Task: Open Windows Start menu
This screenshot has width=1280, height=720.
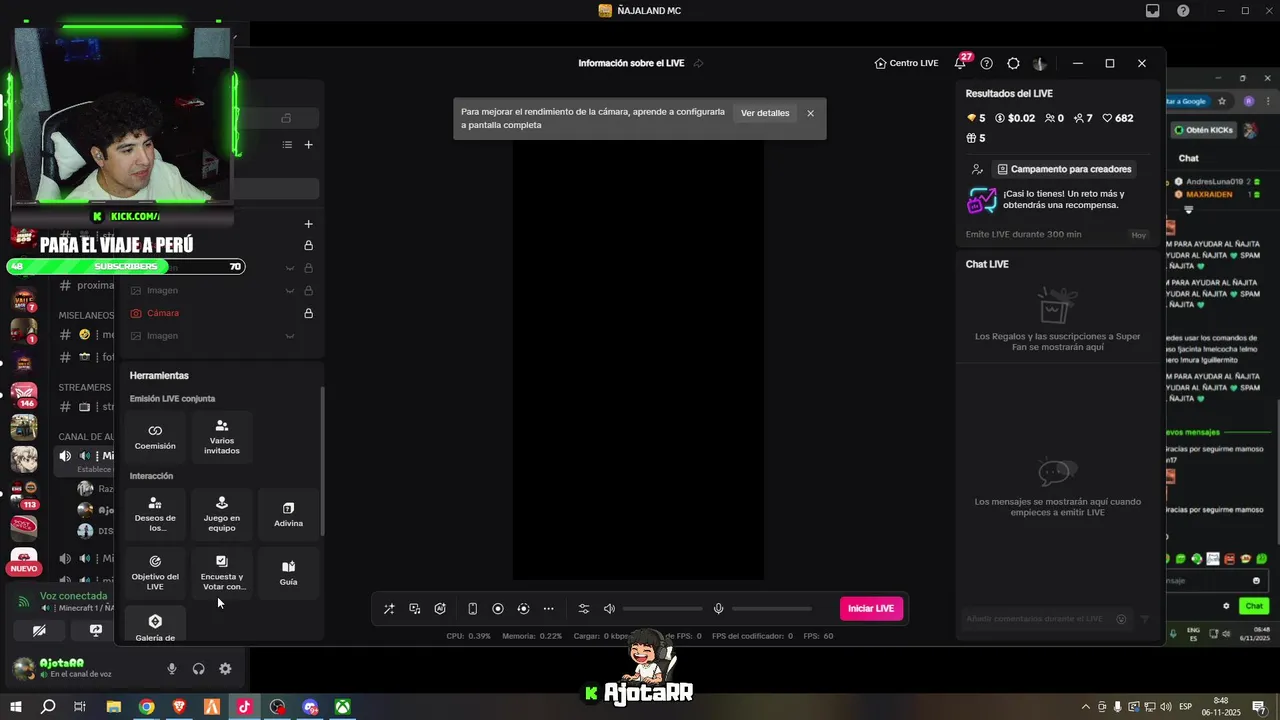Action: 15,707
